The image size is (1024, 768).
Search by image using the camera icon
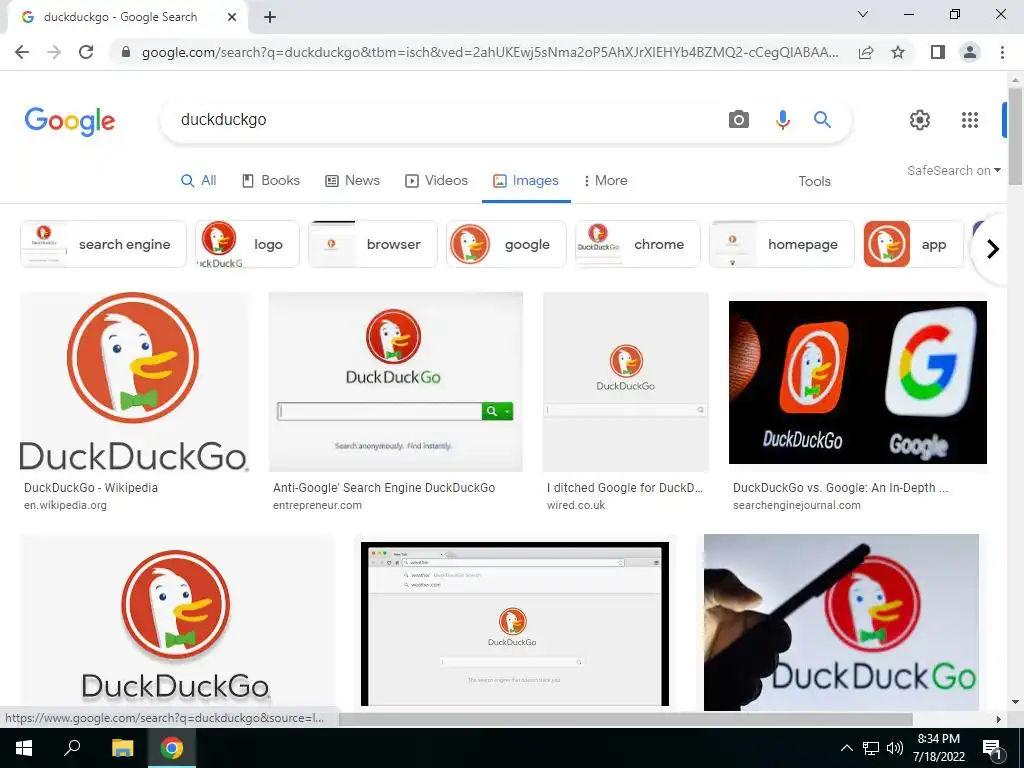tap(739, 120)
